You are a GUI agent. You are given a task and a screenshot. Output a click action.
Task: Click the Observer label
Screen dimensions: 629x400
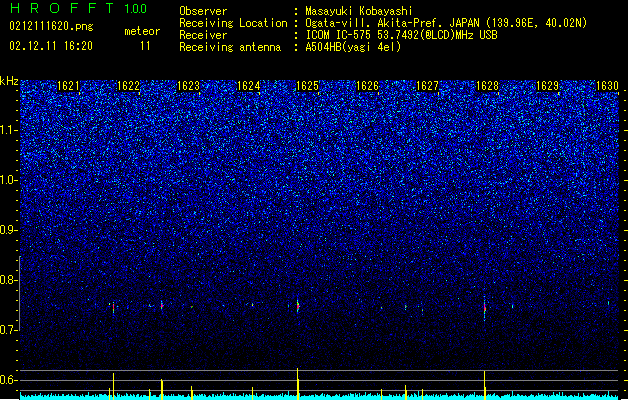(x=203, y=11)
